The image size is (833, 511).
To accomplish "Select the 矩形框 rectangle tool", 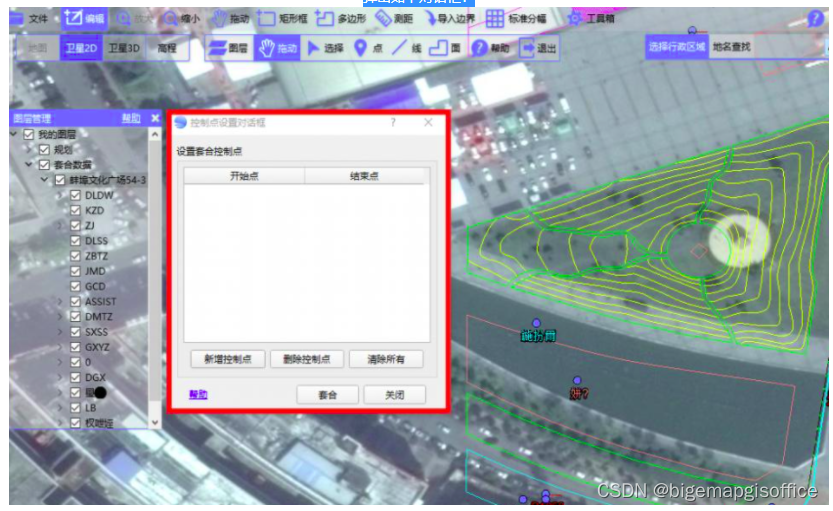I will [x=283, y=19].
